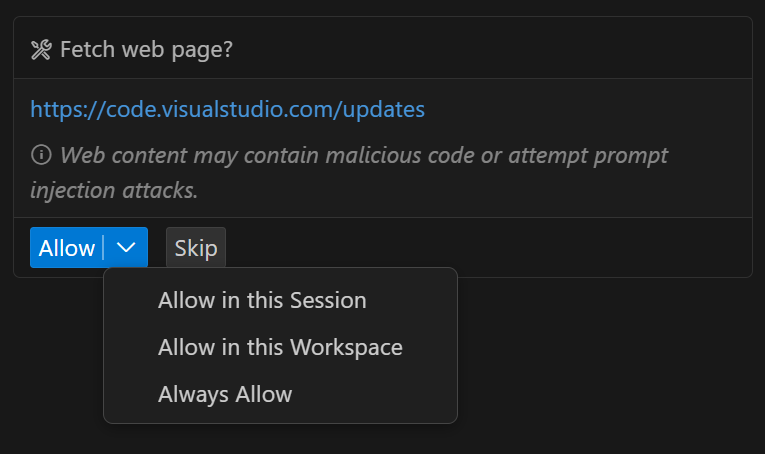Screen dimensions: 765x454
Task: Click the malicious code warning message text
Action: (x=300, y=155)
